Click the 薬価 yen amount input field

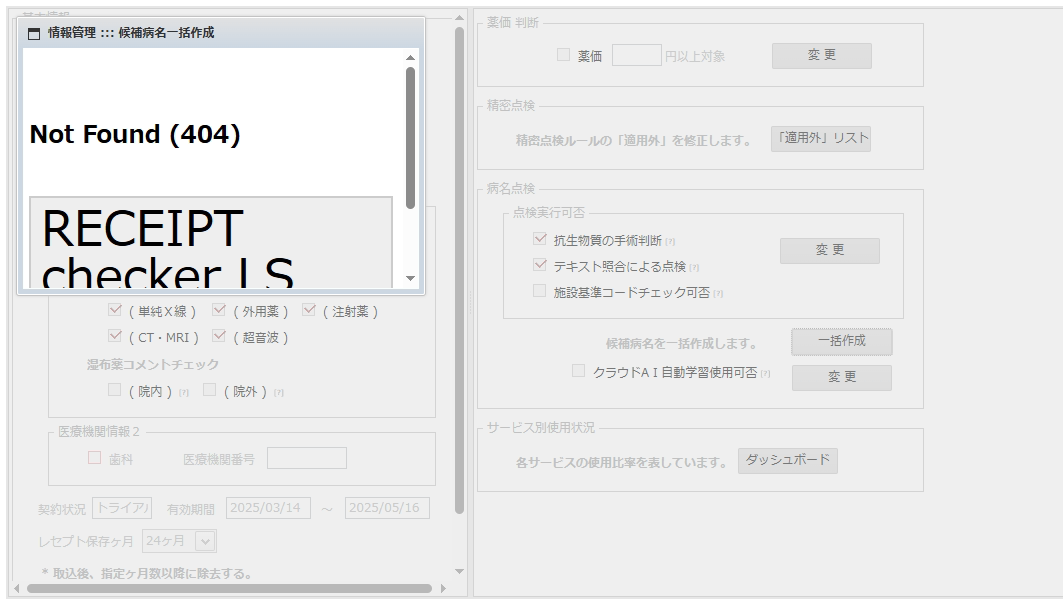click(637, 55)
